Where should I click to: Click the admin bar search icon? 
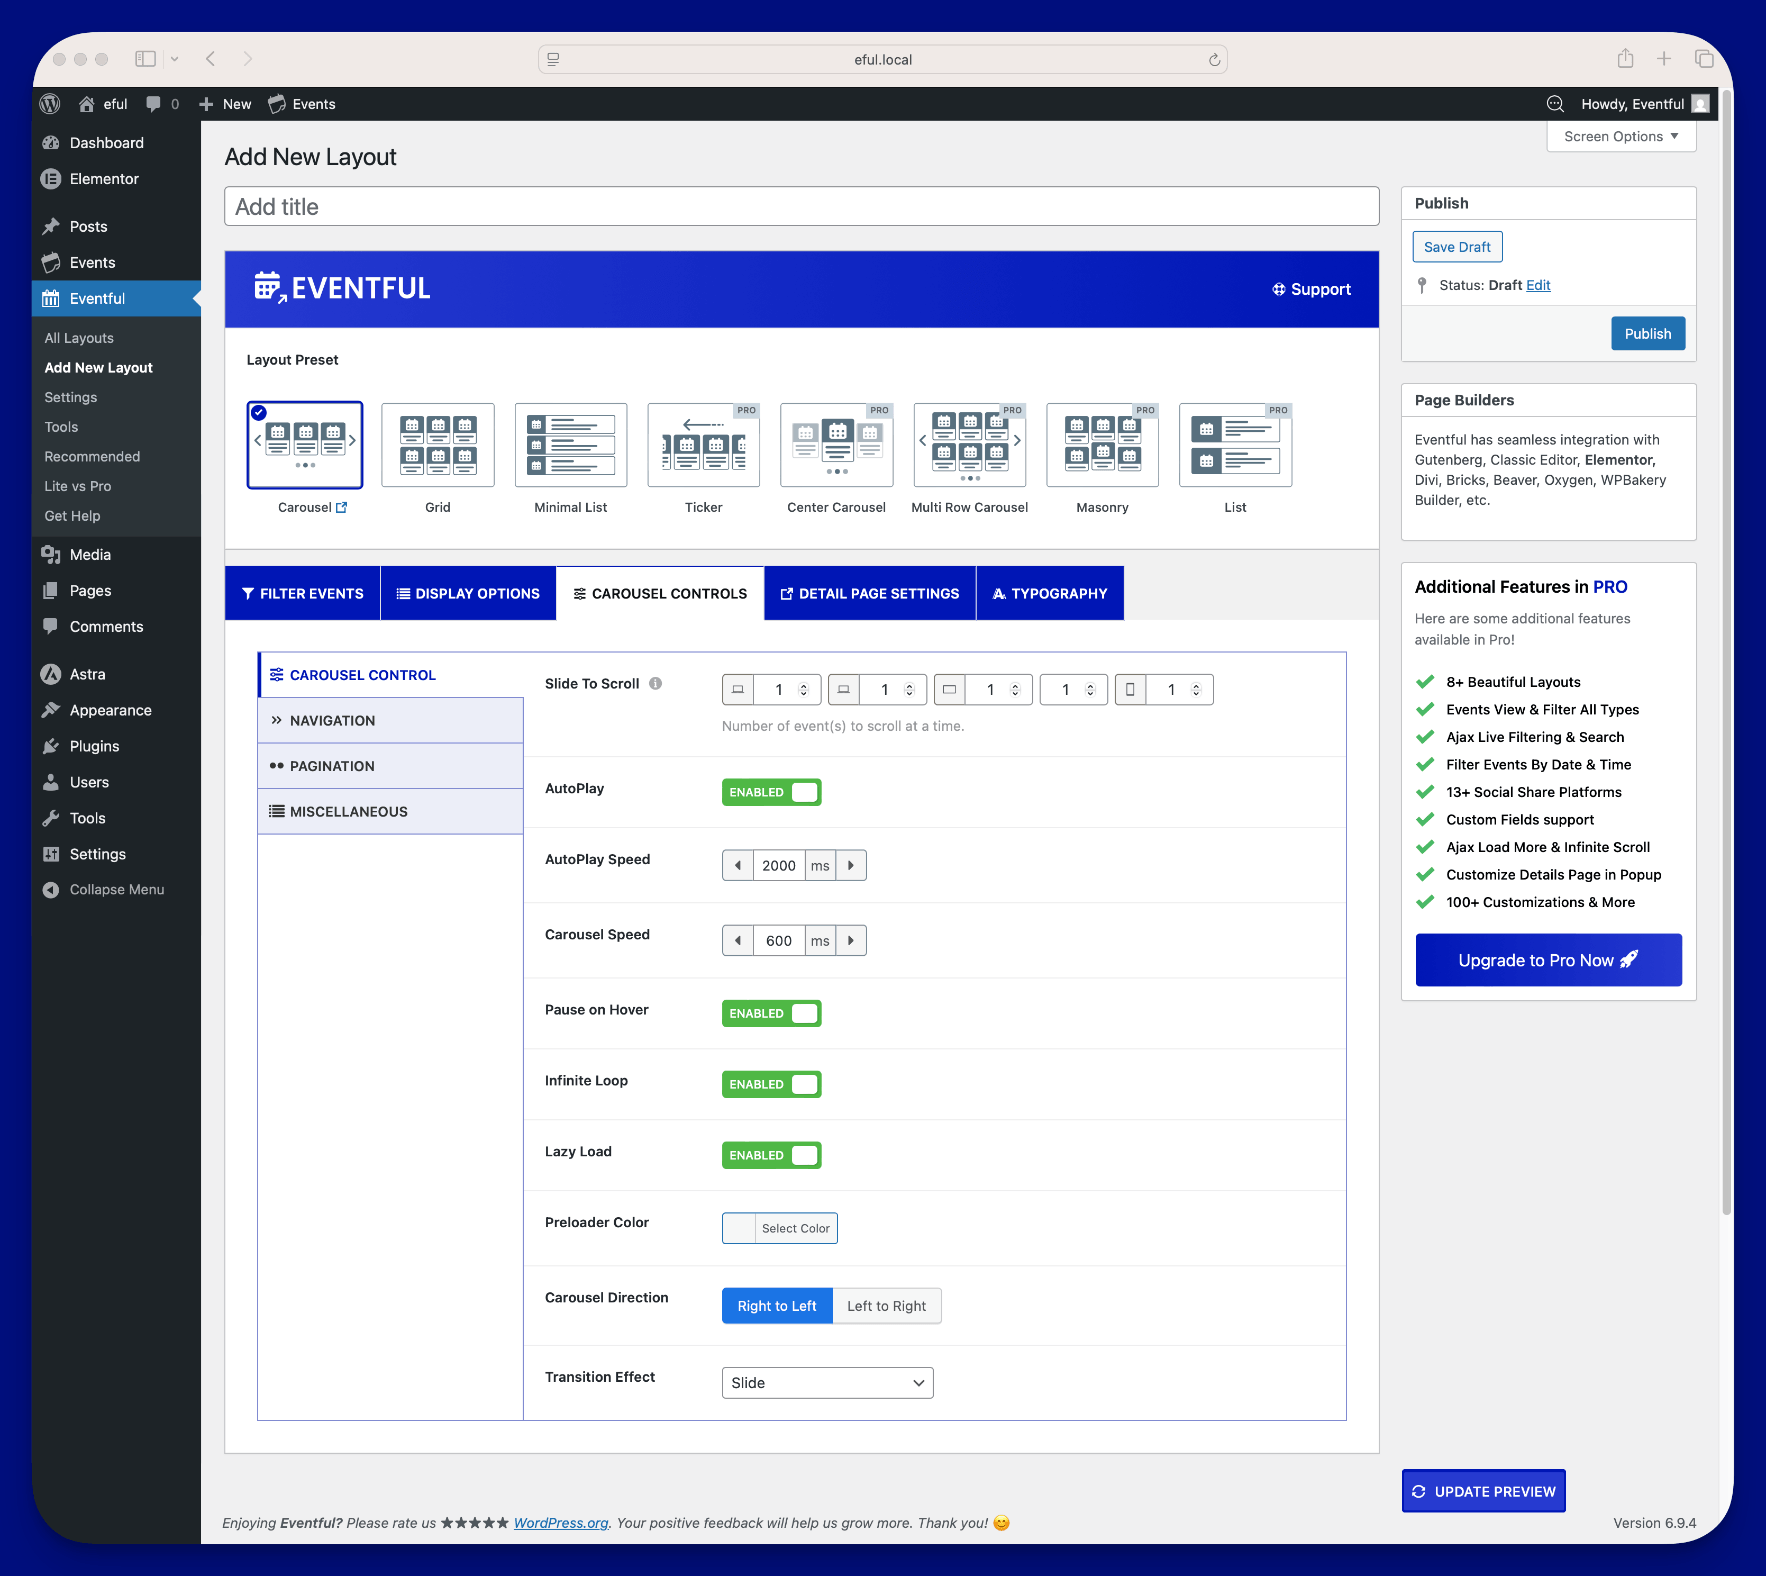[1555, 104]
